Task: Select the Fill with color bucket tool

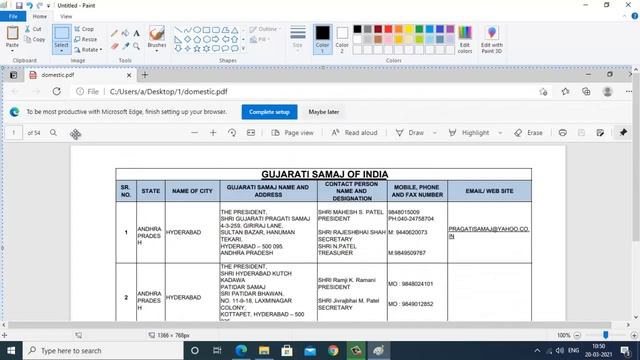Action: point(125,33)
